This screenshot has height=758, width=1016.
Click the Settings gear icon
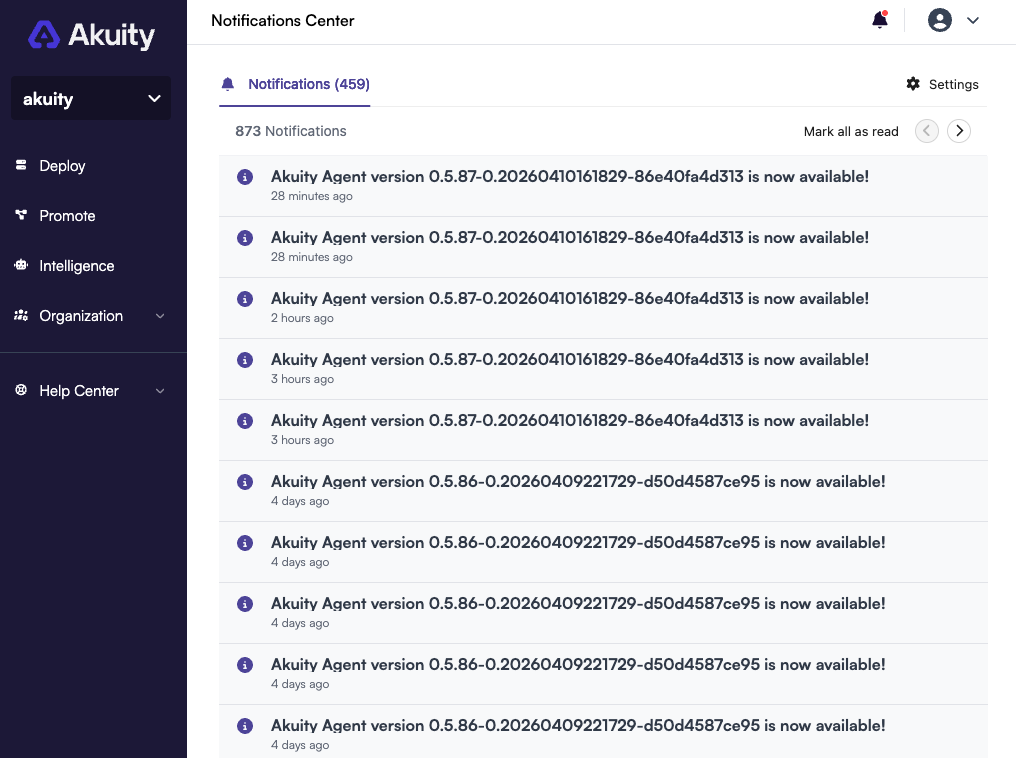pos(913,84)
